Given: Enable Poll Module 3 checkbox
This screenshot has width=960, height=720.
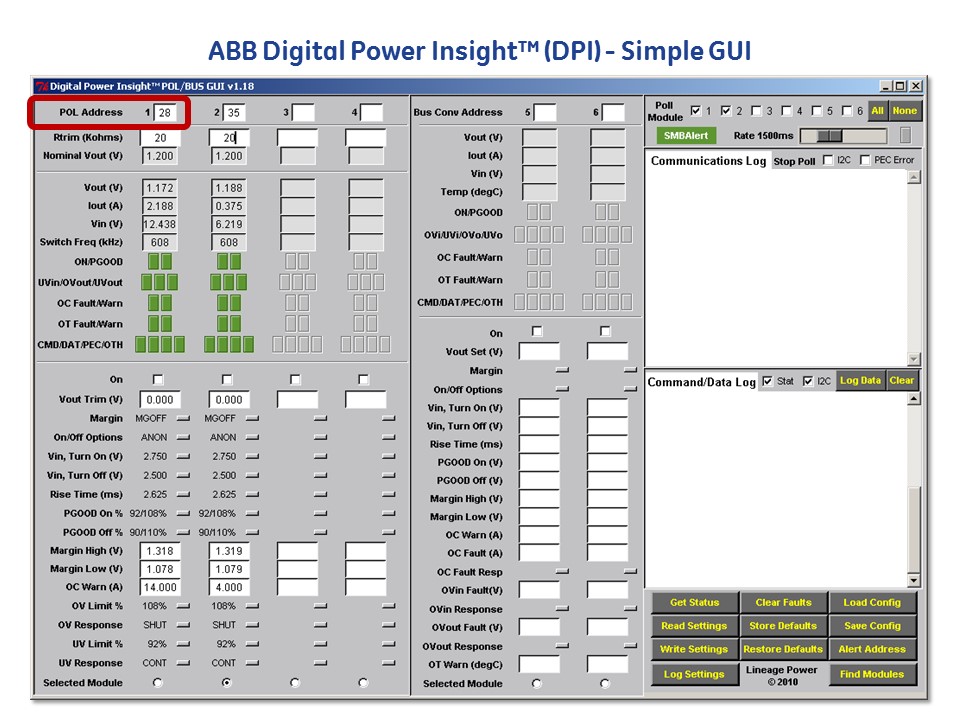Looking at the screenshot, I should pos(757,111).
